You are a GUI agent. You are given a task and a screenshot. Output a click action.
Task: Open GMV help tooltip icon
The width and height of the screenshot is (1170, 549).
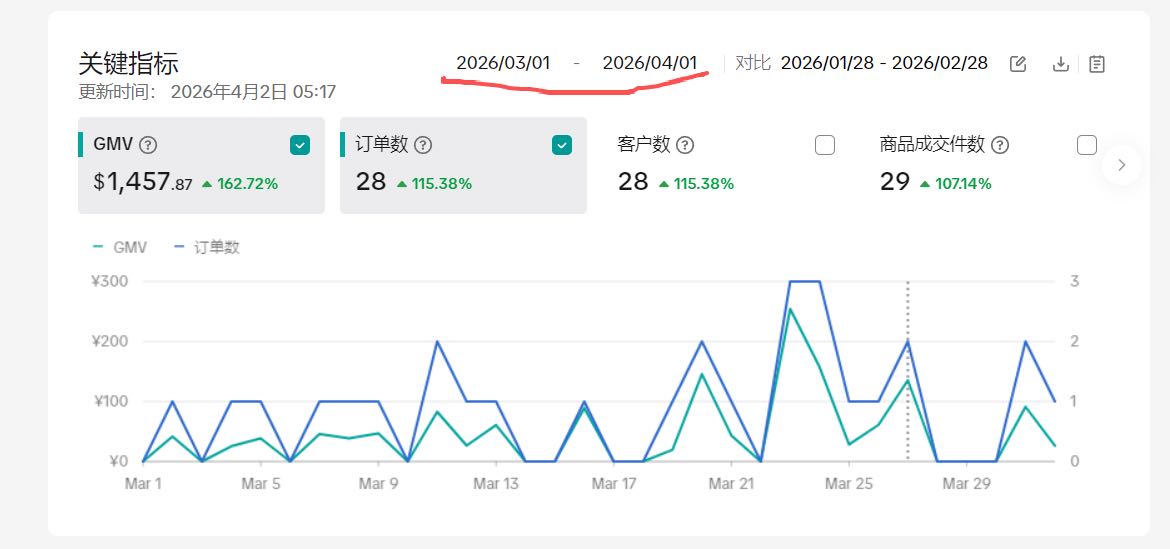click(x=148, y=145)
